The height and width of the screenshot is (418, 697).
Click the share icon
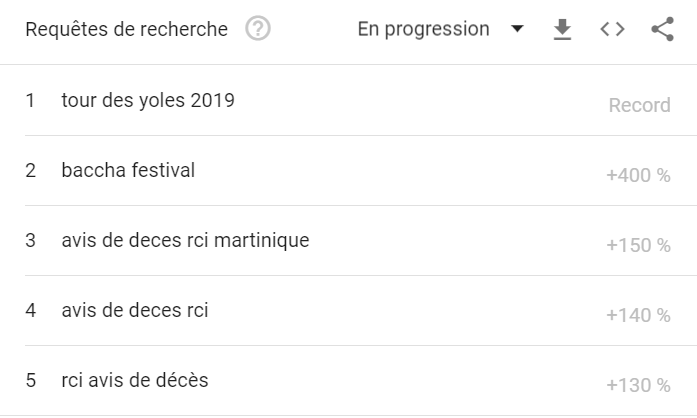click(663, 29)
